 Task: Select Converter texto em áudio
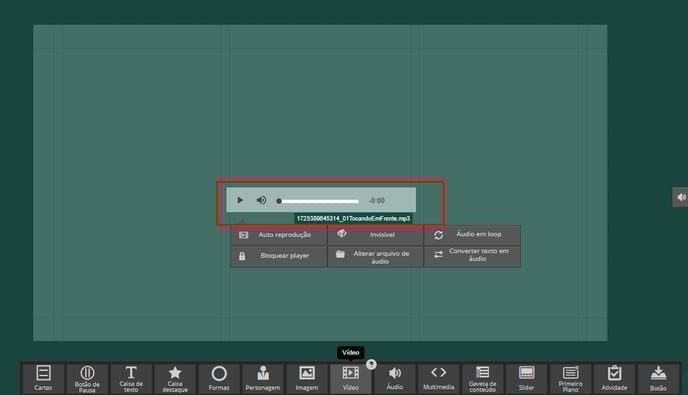472,256
